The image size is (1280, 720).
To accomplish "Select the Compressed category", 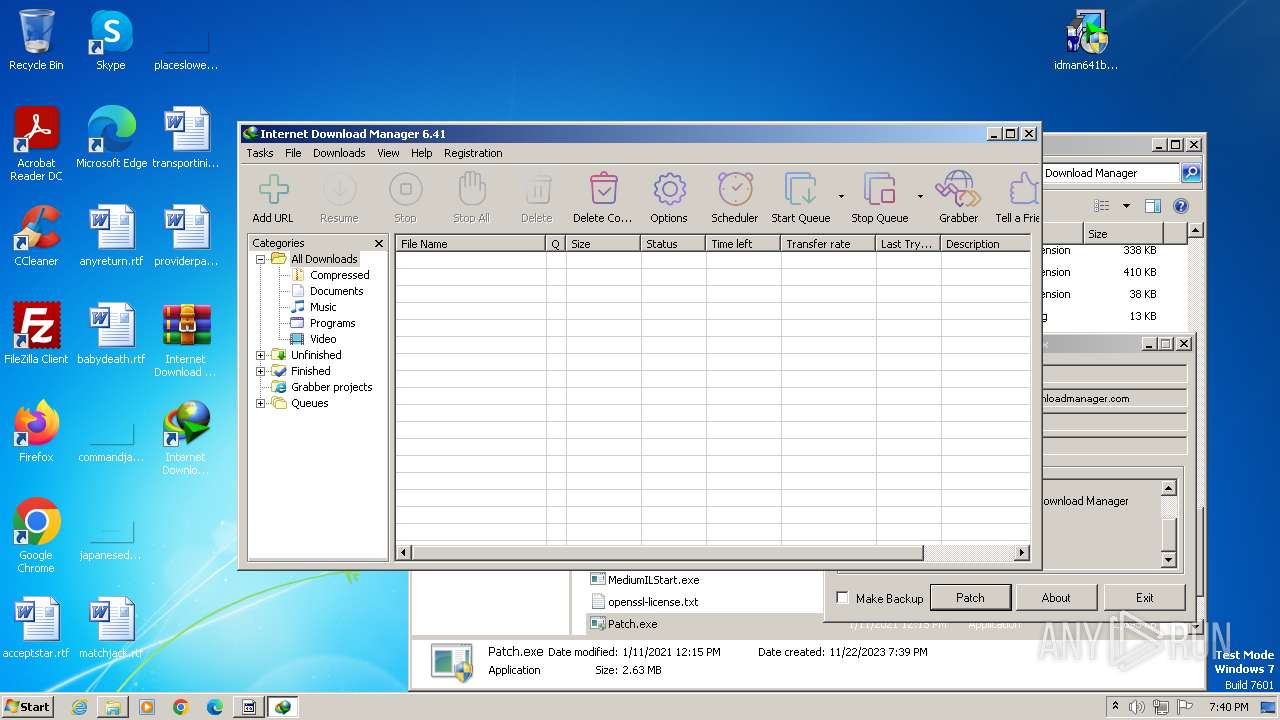I will pos(339,275).
